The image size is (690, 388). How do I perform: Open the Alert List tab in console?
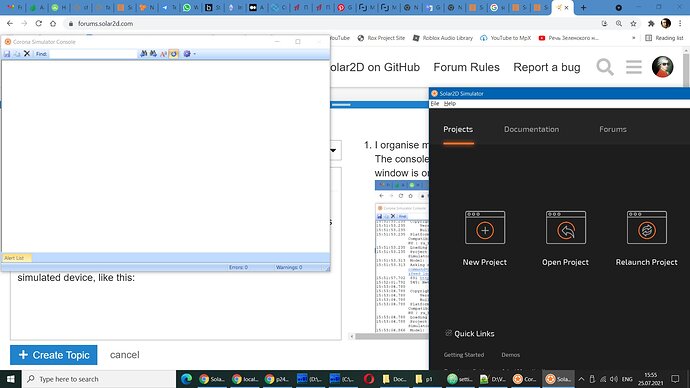16,258
